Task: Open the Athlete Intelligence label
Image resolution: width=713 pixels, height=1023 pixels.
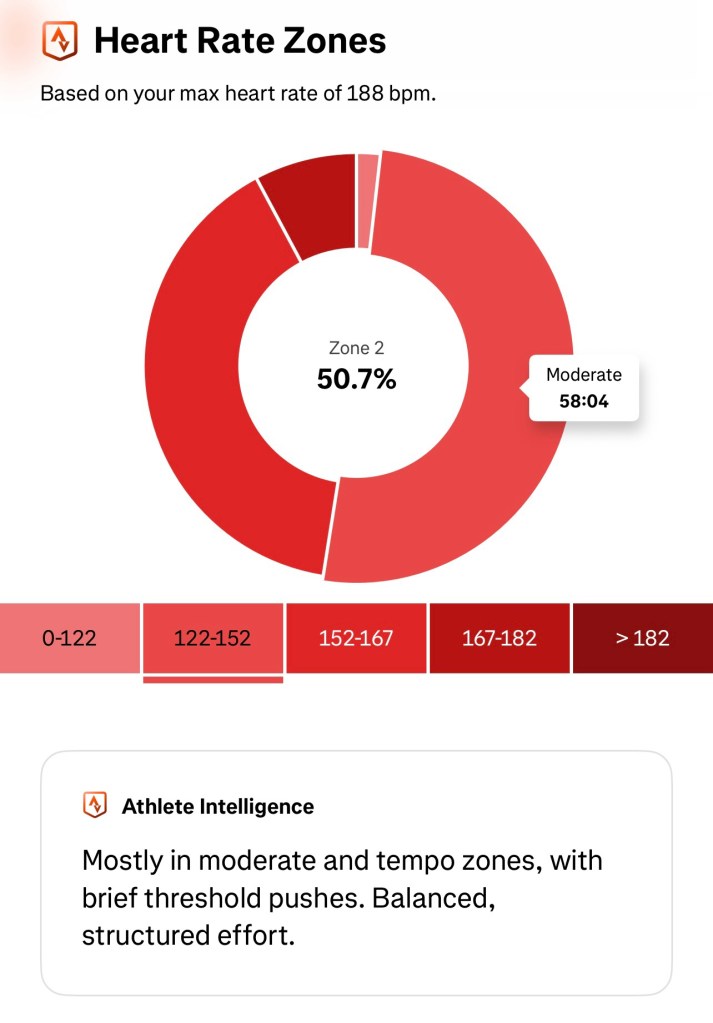Action: click(217, 806)
